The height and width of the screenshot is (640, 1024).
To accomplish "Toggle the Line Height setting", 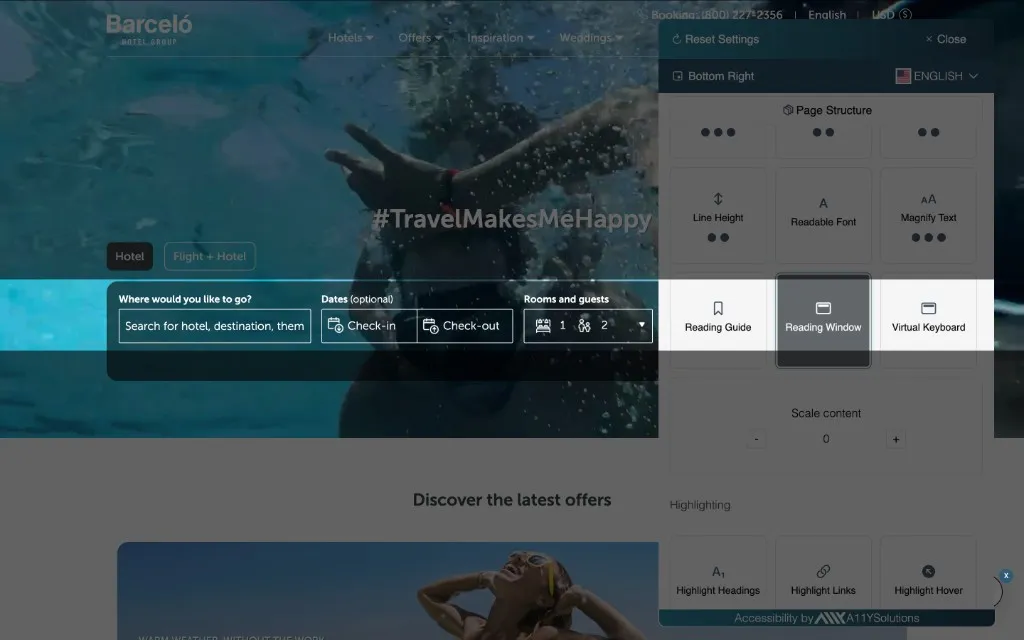I will coord(718,214).
